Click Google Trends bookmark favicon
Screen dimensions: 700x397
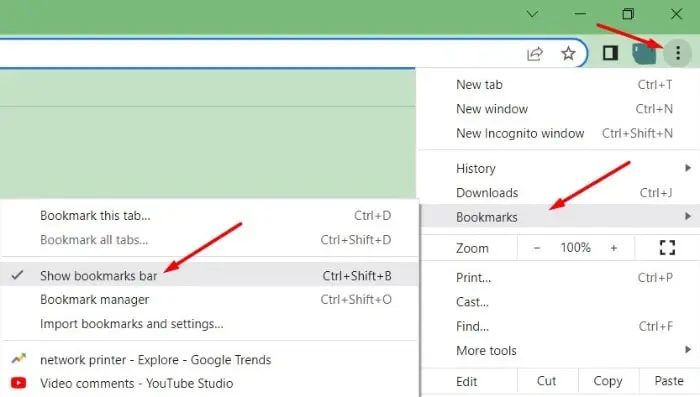pyautogui.click(x=19, y=359)
